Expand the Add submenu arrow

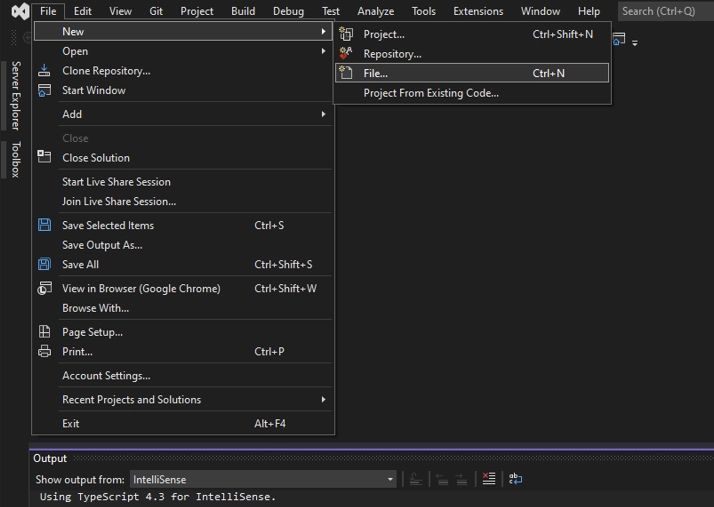click(x=323, y=114)
